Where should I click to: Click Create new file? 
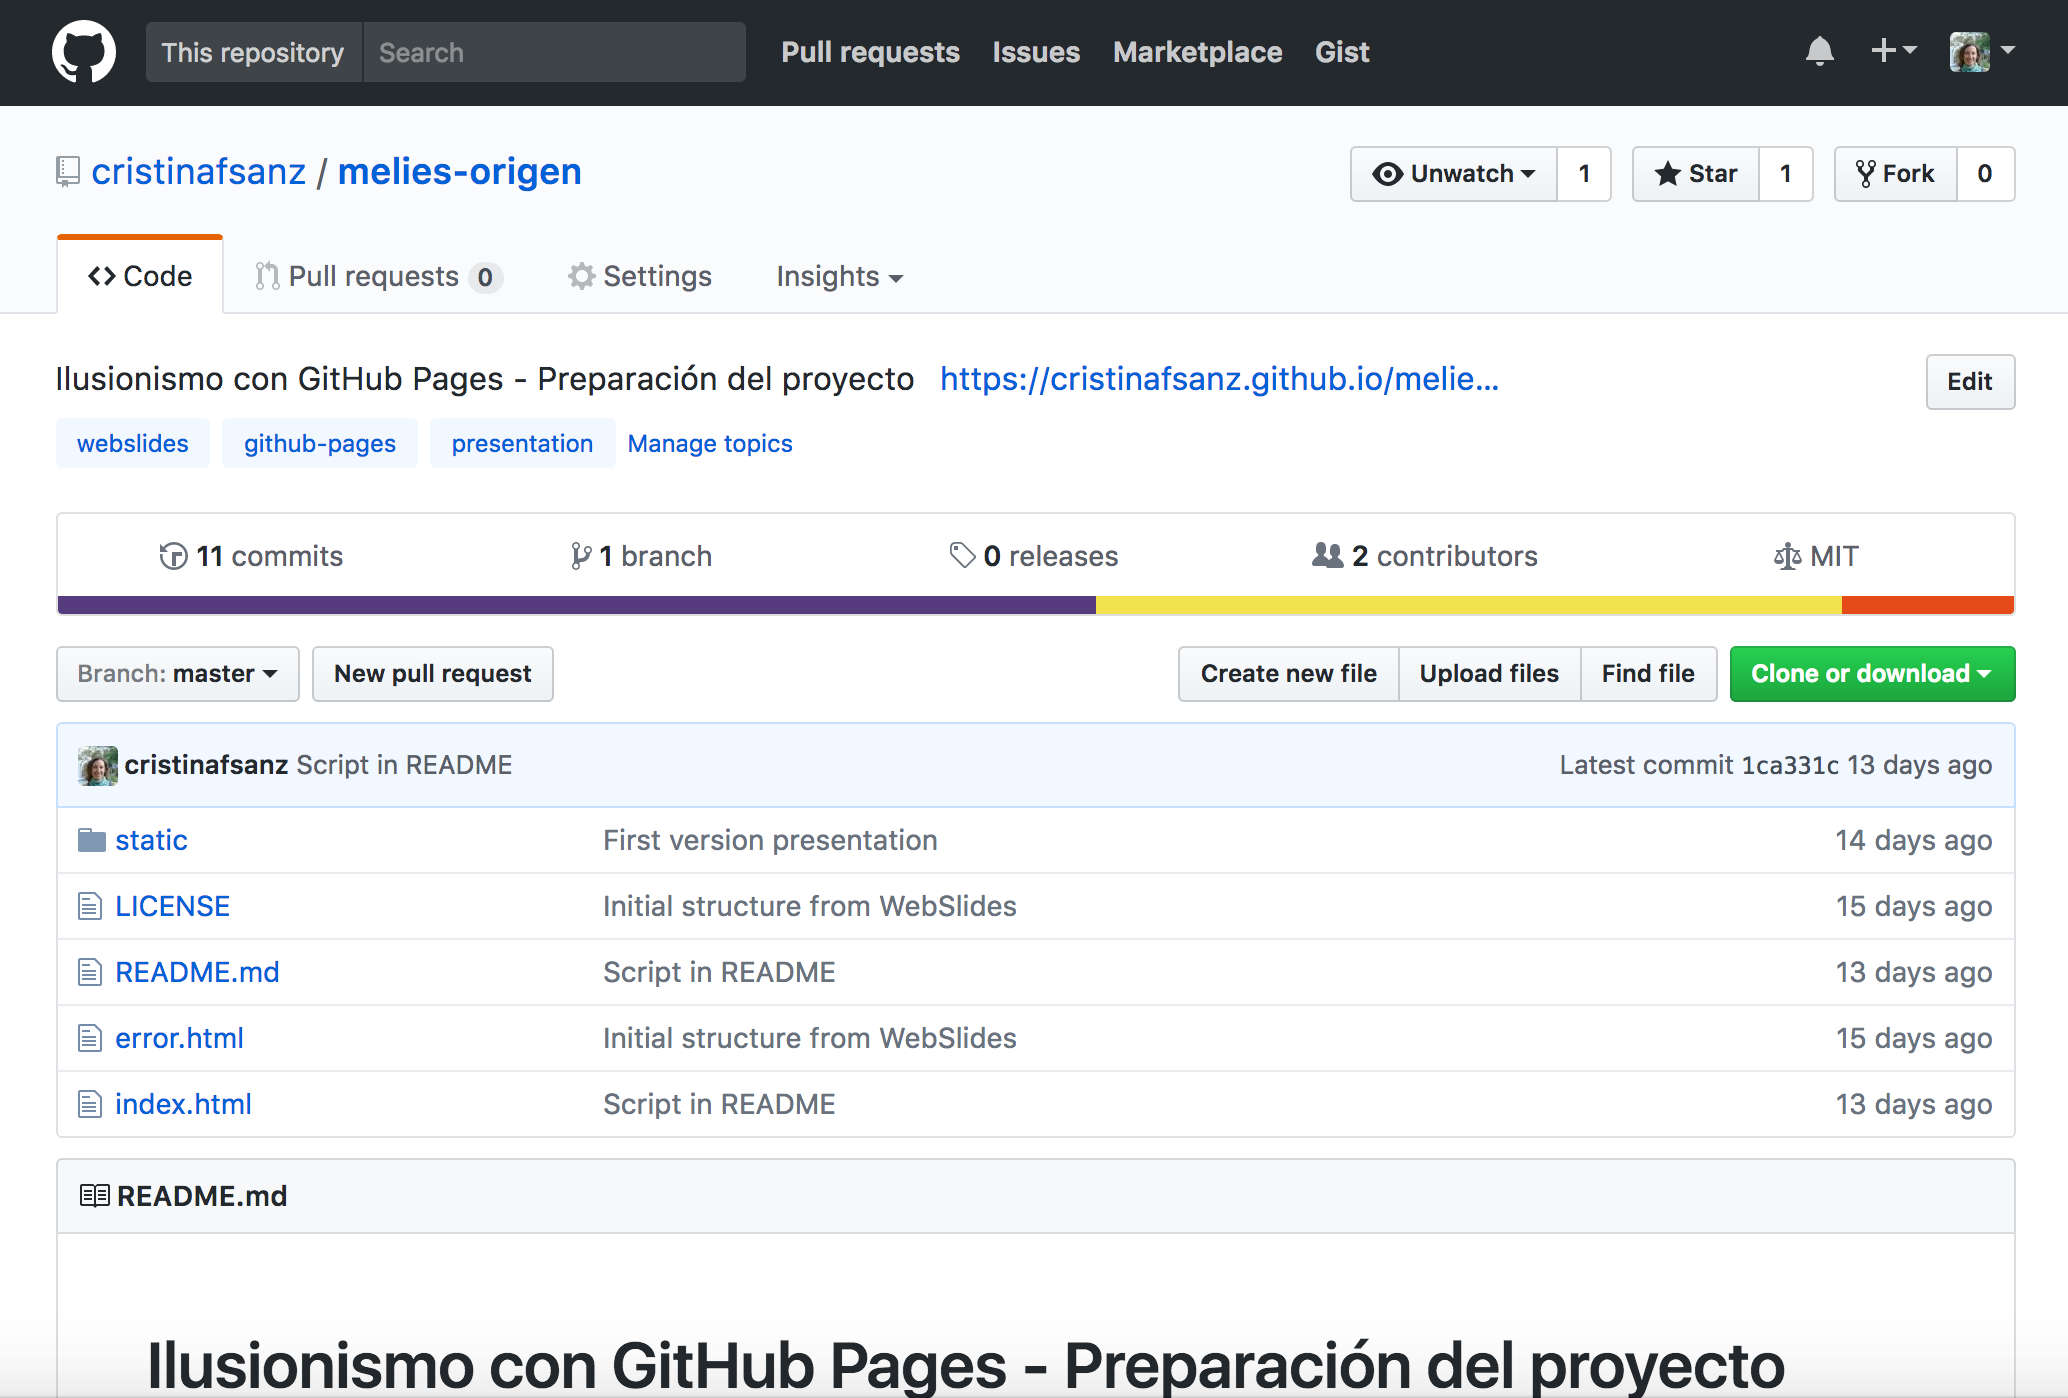coord(1289,674)
